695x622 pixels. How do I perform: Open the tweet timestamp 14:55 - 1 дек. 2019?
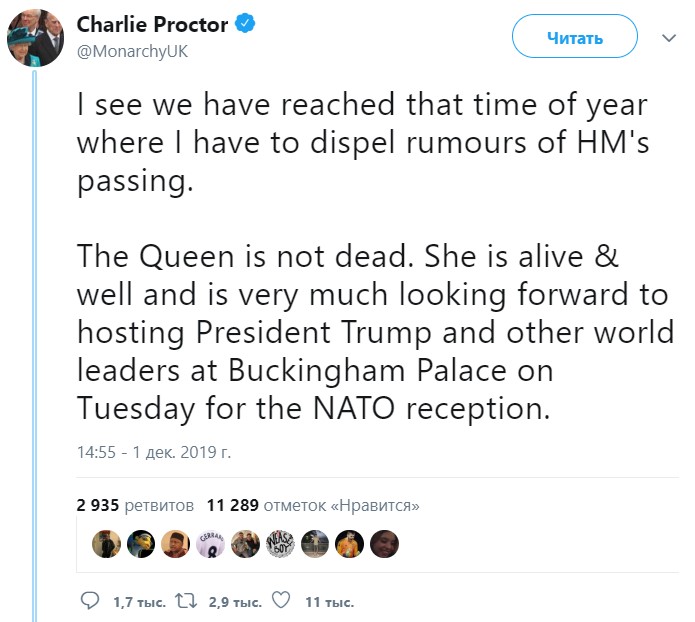[153, 452]
